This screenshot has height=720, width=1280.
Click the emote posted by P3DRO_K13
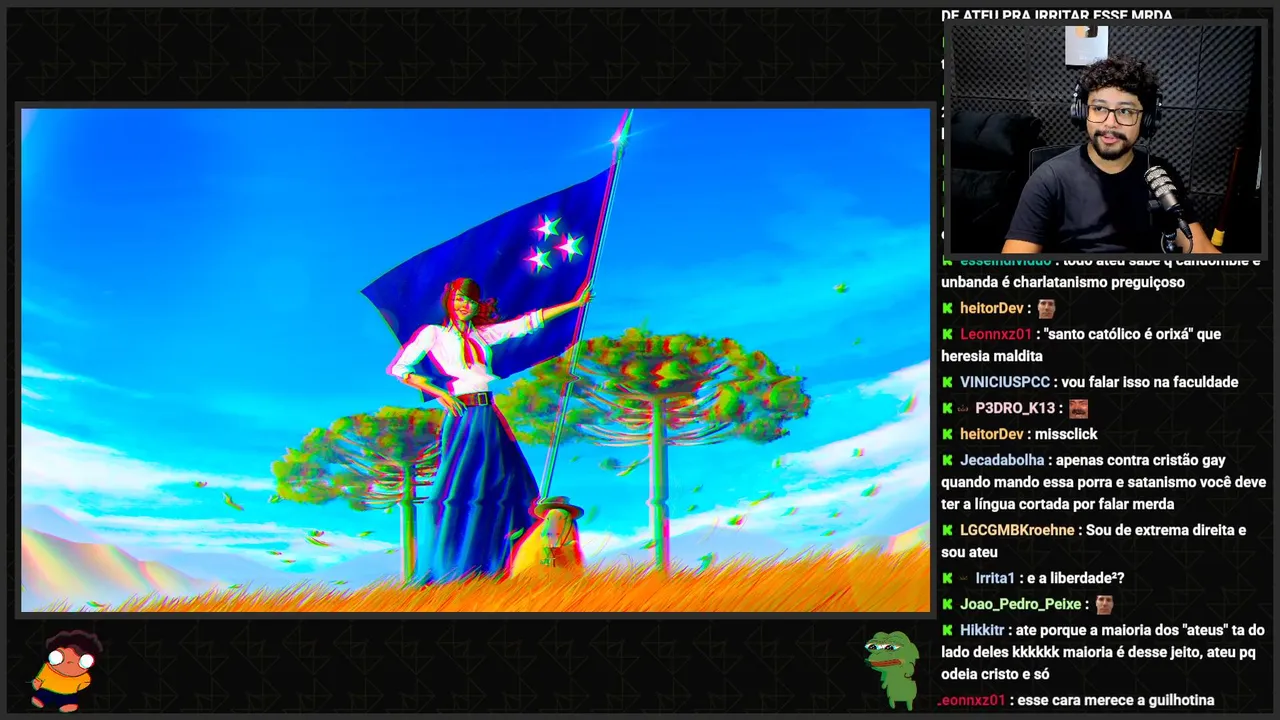(1078, 408)
